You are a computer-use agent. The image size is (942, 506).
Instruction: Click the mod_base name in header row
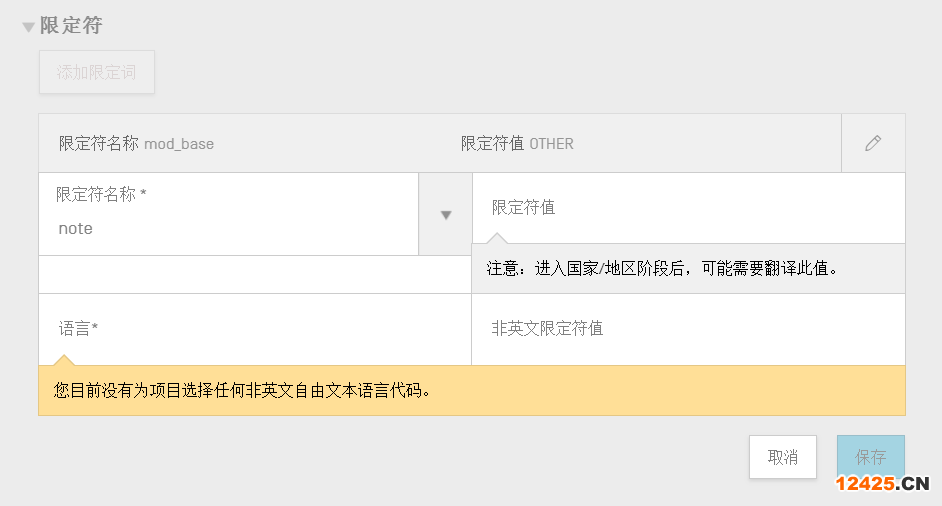(x=179, y=144)
